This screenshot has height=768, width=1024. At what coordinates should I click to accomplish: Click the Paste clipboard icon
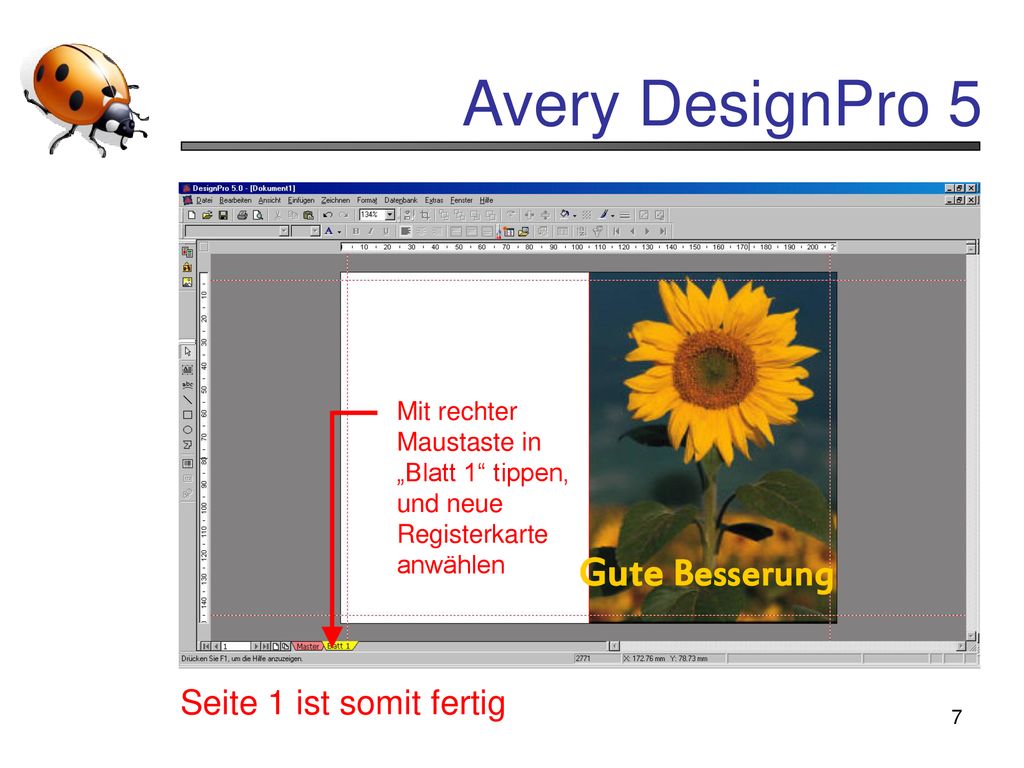(308, 215)
